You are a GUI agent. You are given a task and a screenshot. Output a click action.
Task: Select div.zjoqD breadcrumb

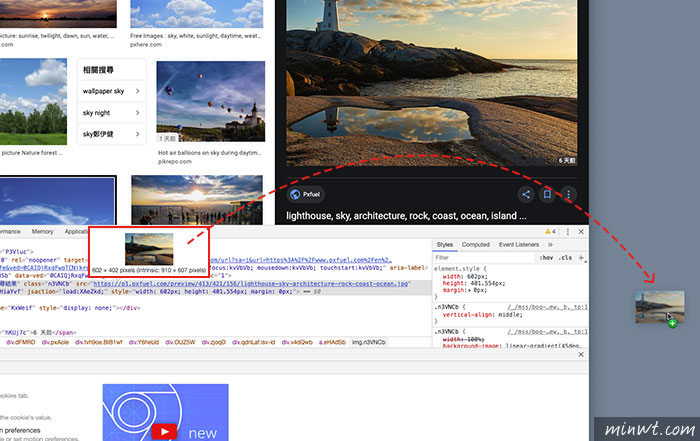click(x=214, y=342)
